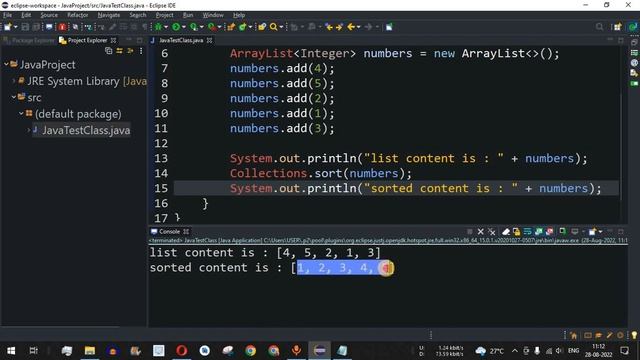Open the Debug configurations dropdown arrow
The width and height of the screenshot is (640, 360).
coord(166,27)
